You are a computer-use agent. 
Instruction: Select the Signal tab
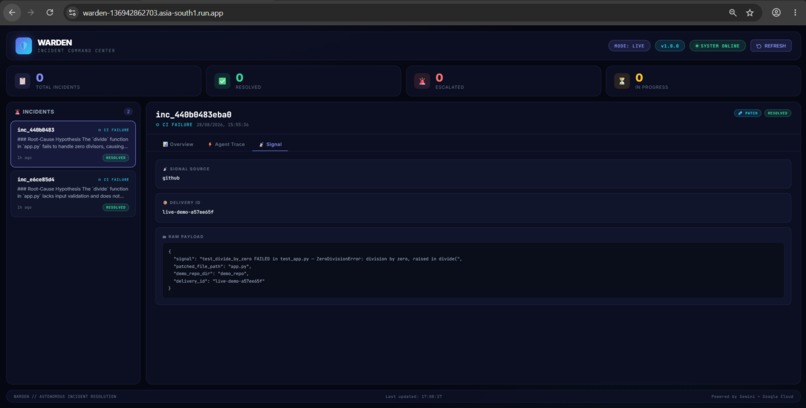(x=270, y=144)
